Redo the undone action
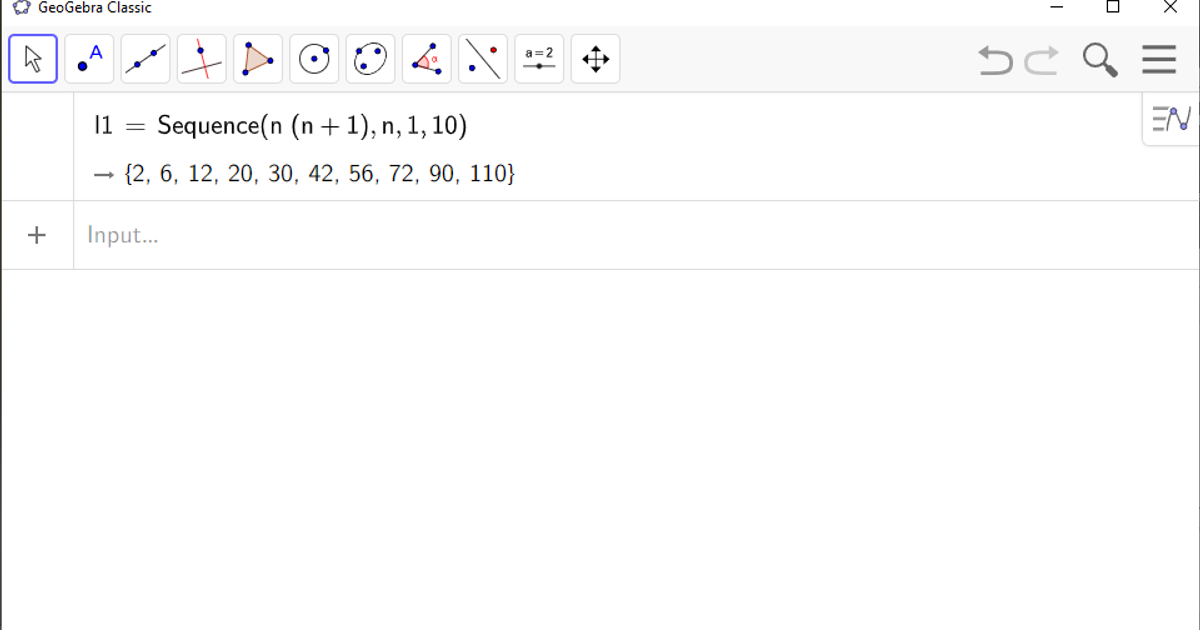This screenshot has height=630, width=1200. pos(1041,61)
